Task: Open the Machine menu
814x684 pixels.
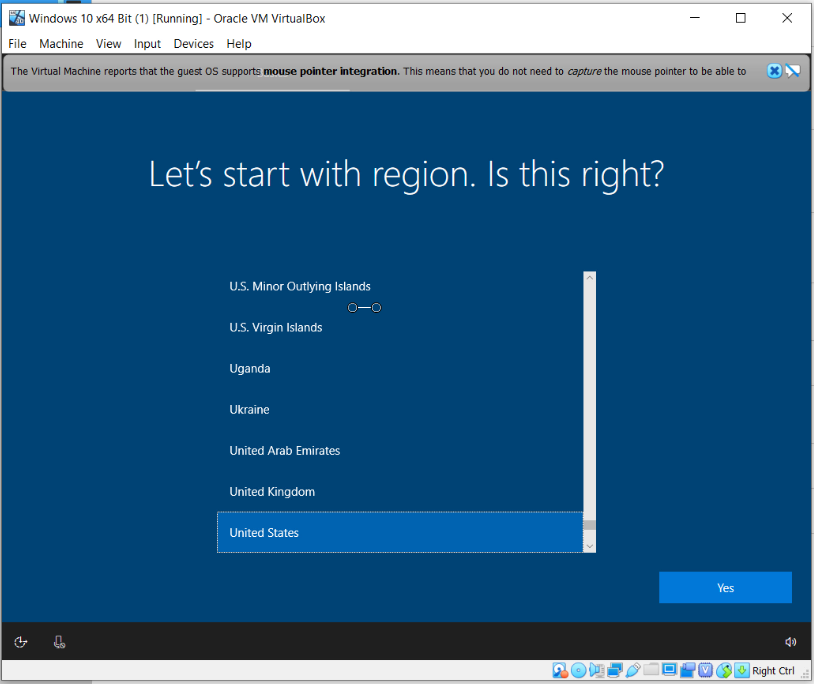Action: click(61, 44)
